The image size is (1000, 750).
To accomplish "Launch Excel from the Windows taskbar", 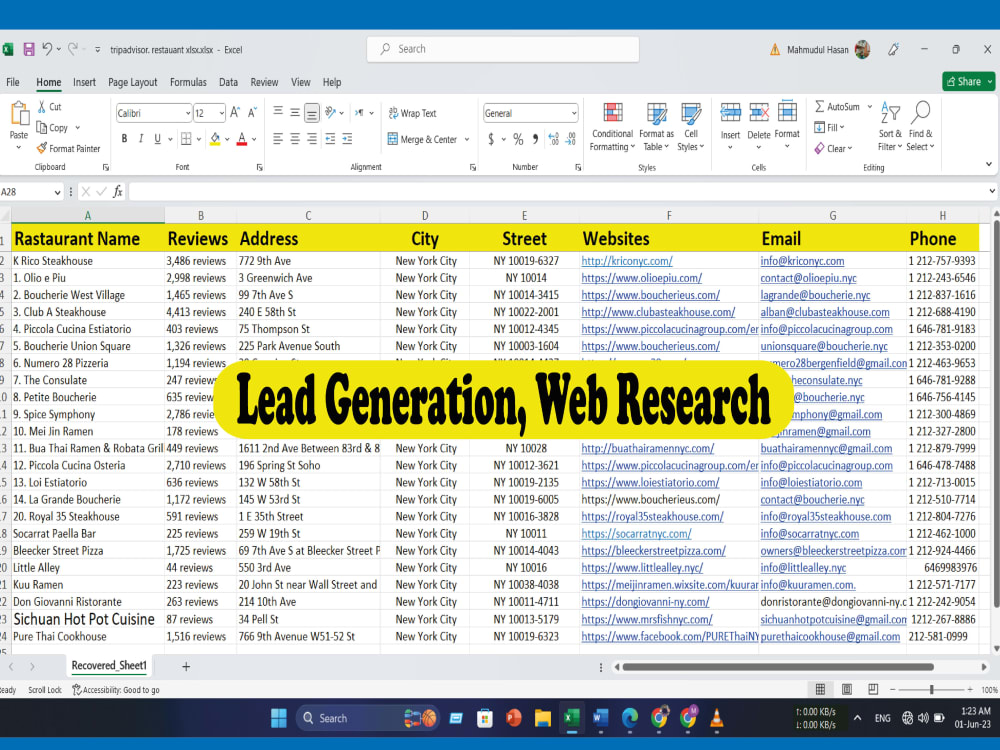I will point(571,718).
